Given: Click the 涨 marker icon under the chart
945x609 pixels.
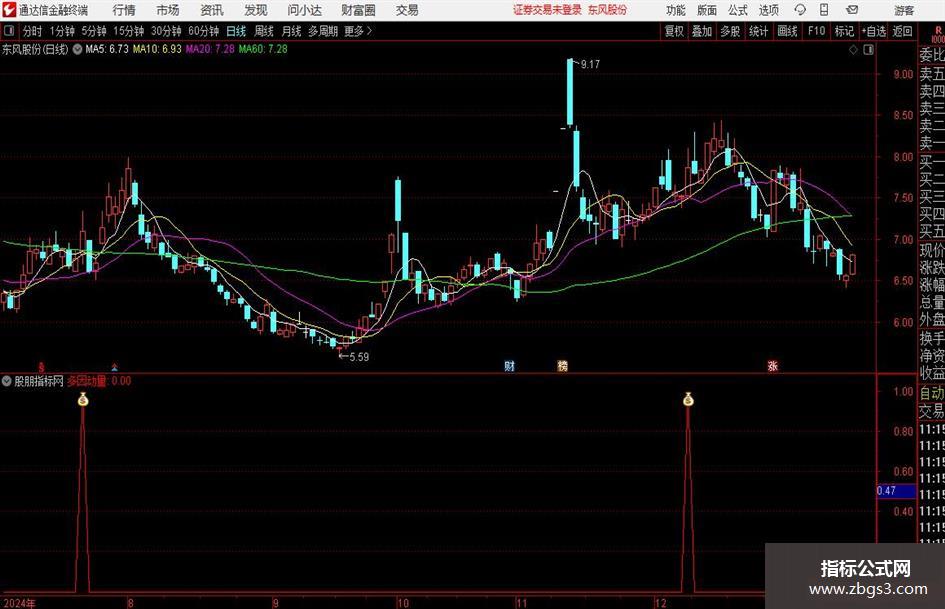Looking at the screenshot, I should (x=772, y=365).
